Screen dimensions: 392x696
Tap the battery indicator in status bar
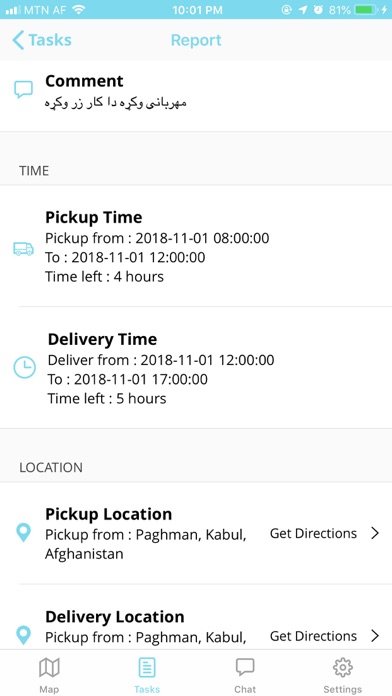pyautogui.click(x=367, y=9)
